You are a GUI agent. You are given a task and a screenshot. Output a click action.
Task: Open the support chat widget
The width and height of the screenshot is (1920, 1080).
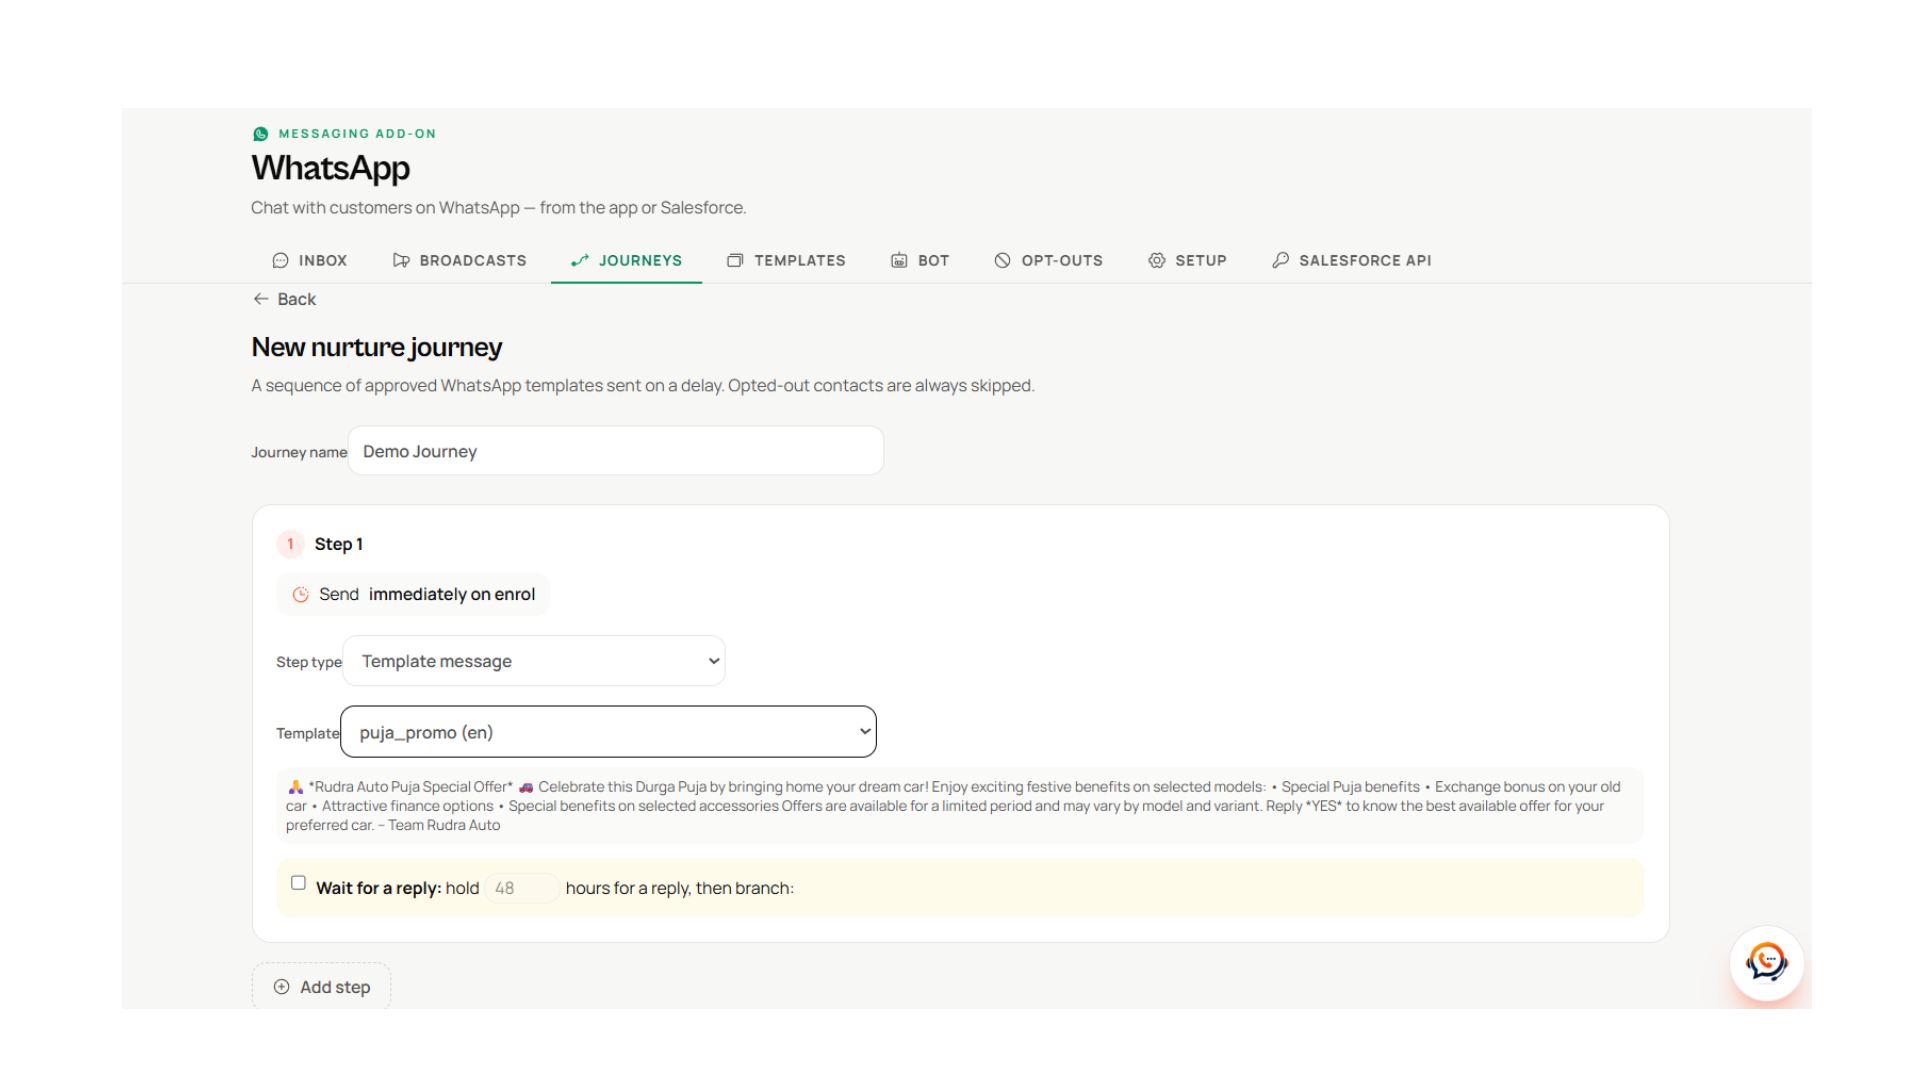click(x=1767, y=963)
